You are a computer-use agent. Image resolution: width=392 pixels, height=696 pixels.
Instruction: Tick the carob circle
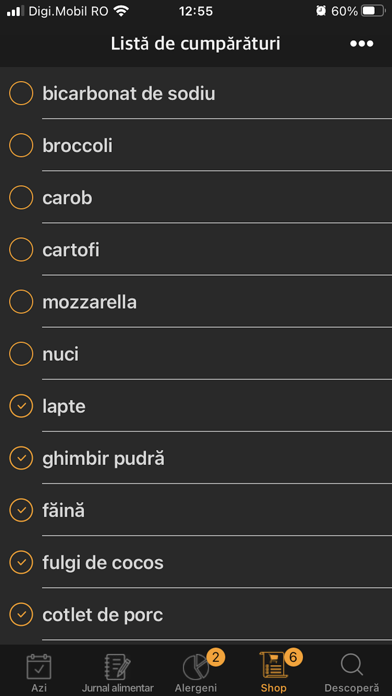(x=21, y=198)
